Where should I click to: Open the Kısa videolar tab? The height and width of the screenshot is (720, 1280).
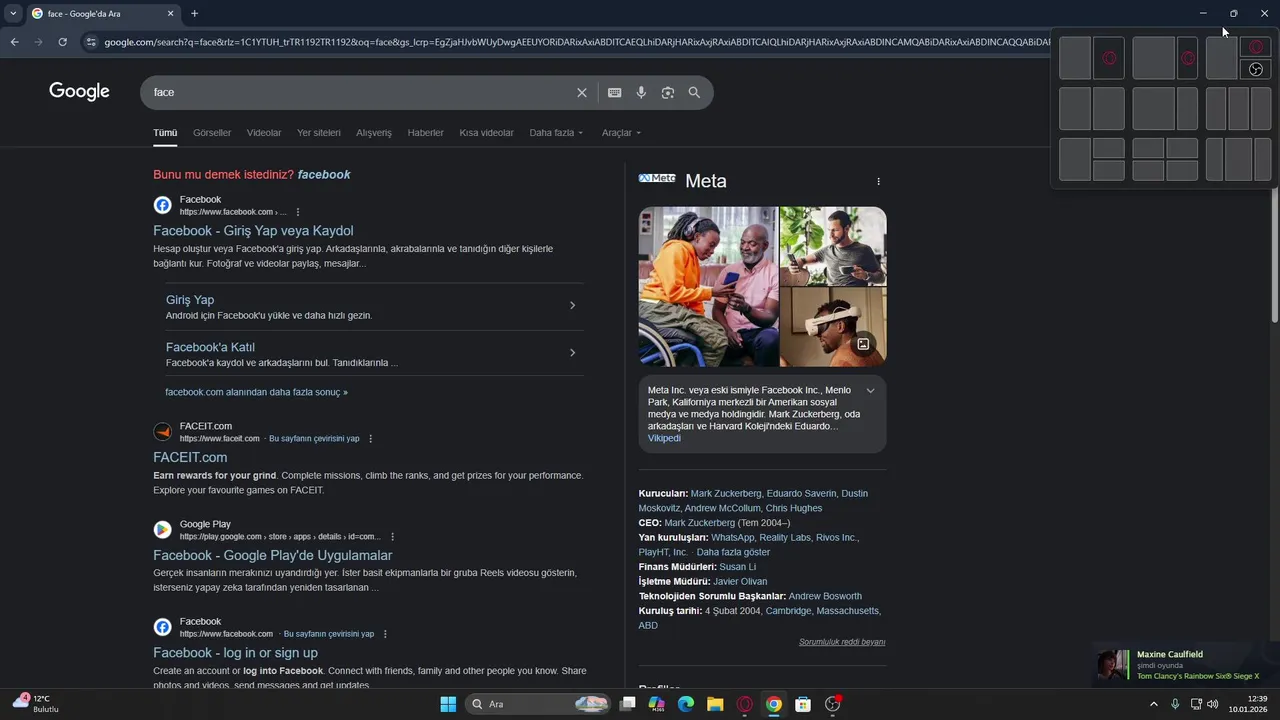pos(486,132)
